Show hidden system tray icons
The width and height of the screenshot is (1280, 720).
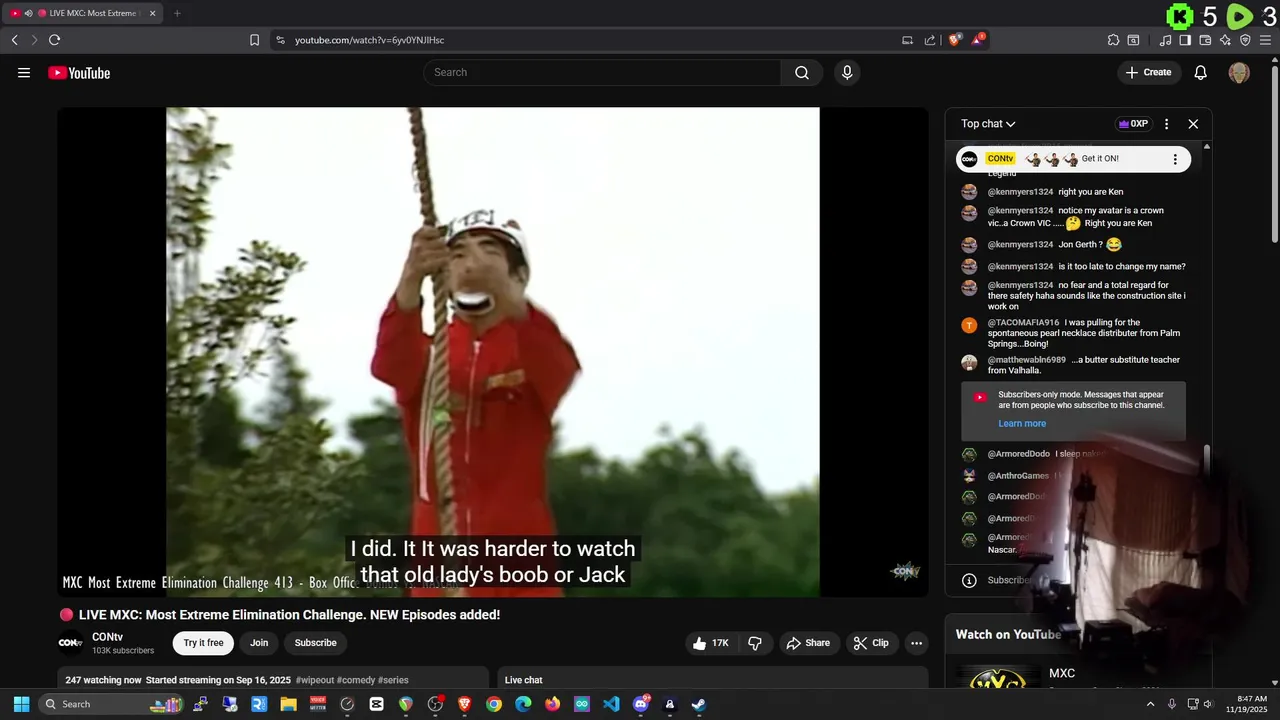[1150, 704]
